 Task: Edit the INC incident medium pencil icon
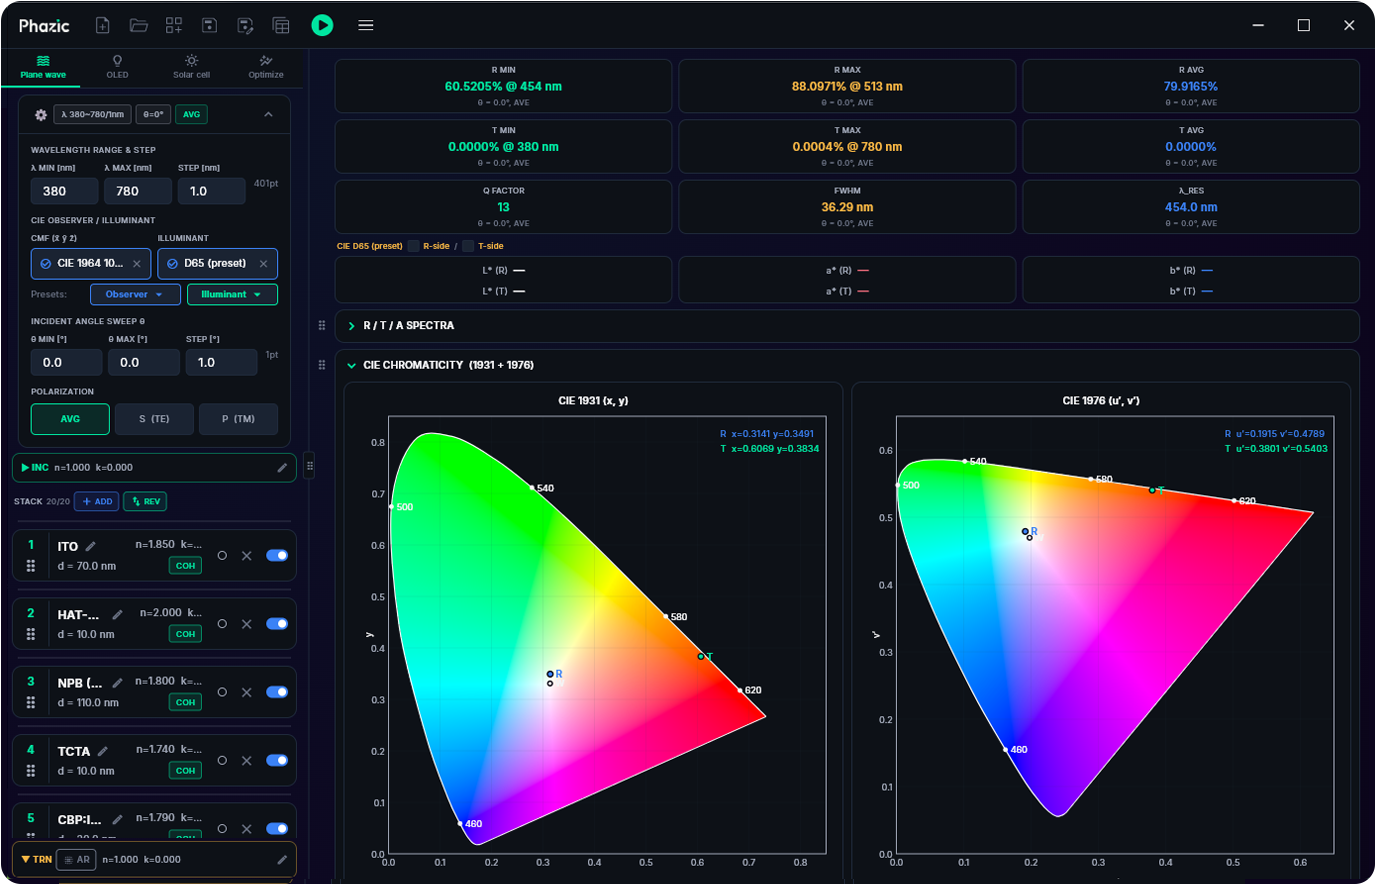[282, 467]
